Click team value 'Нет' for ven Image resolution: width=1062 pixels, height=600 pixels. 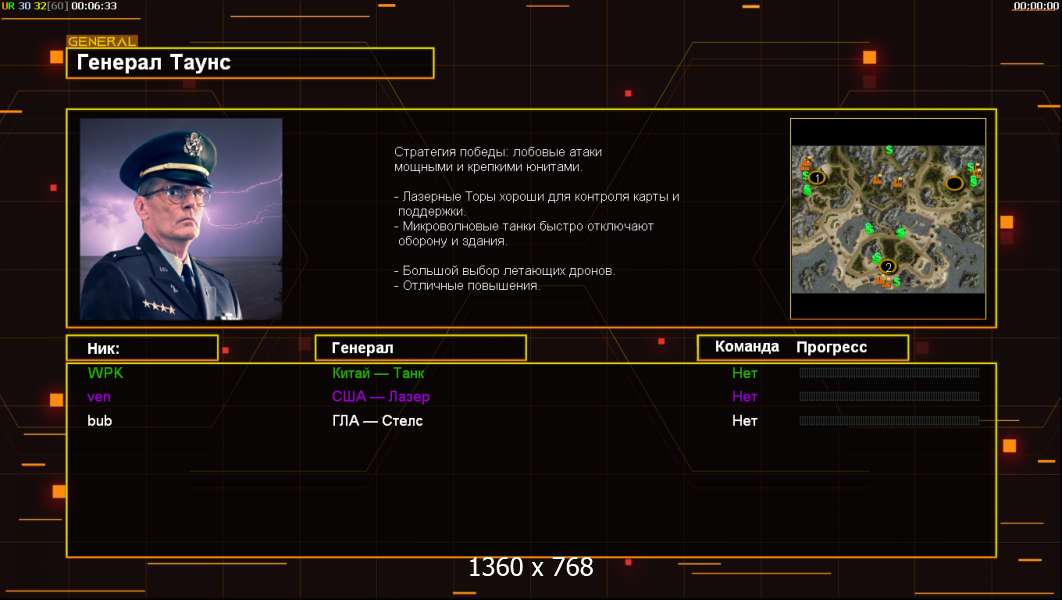[744, 397]
